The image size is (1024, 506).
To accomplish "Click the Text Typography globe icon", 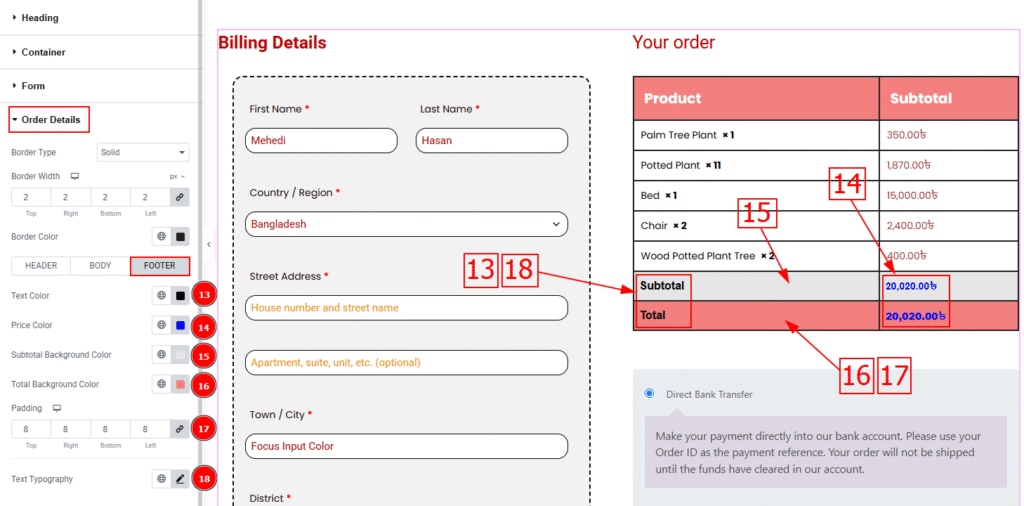I will tap(161, 479).
